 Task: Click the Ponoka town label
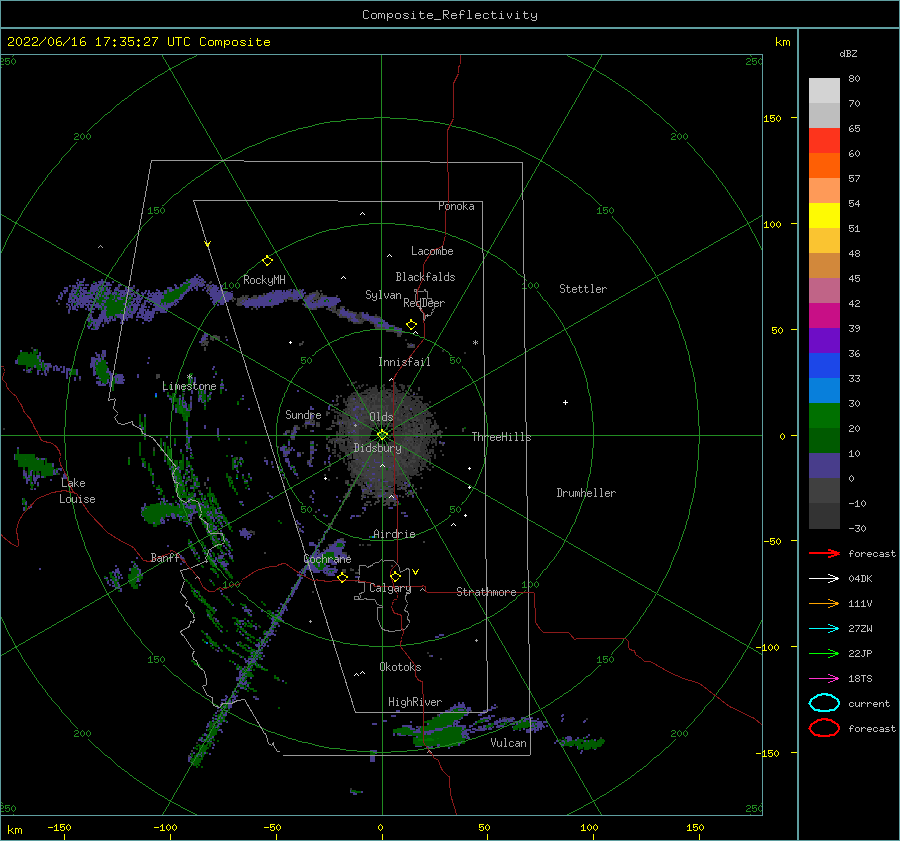456,206
